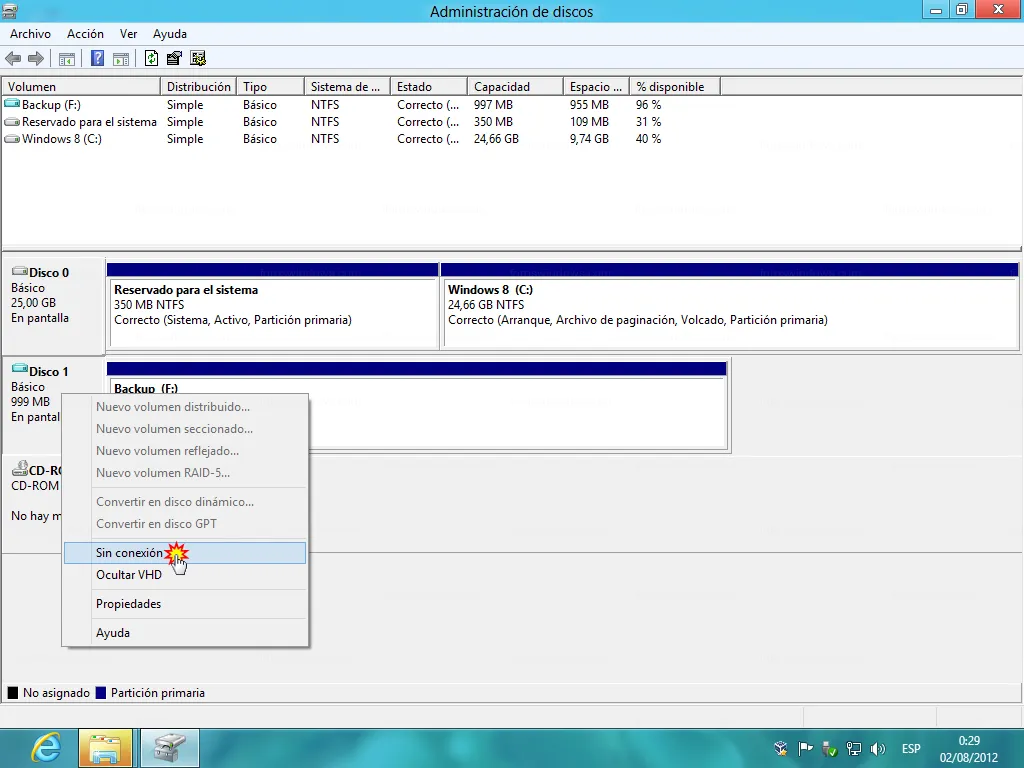Select Ayuda in the context menu

185,633
